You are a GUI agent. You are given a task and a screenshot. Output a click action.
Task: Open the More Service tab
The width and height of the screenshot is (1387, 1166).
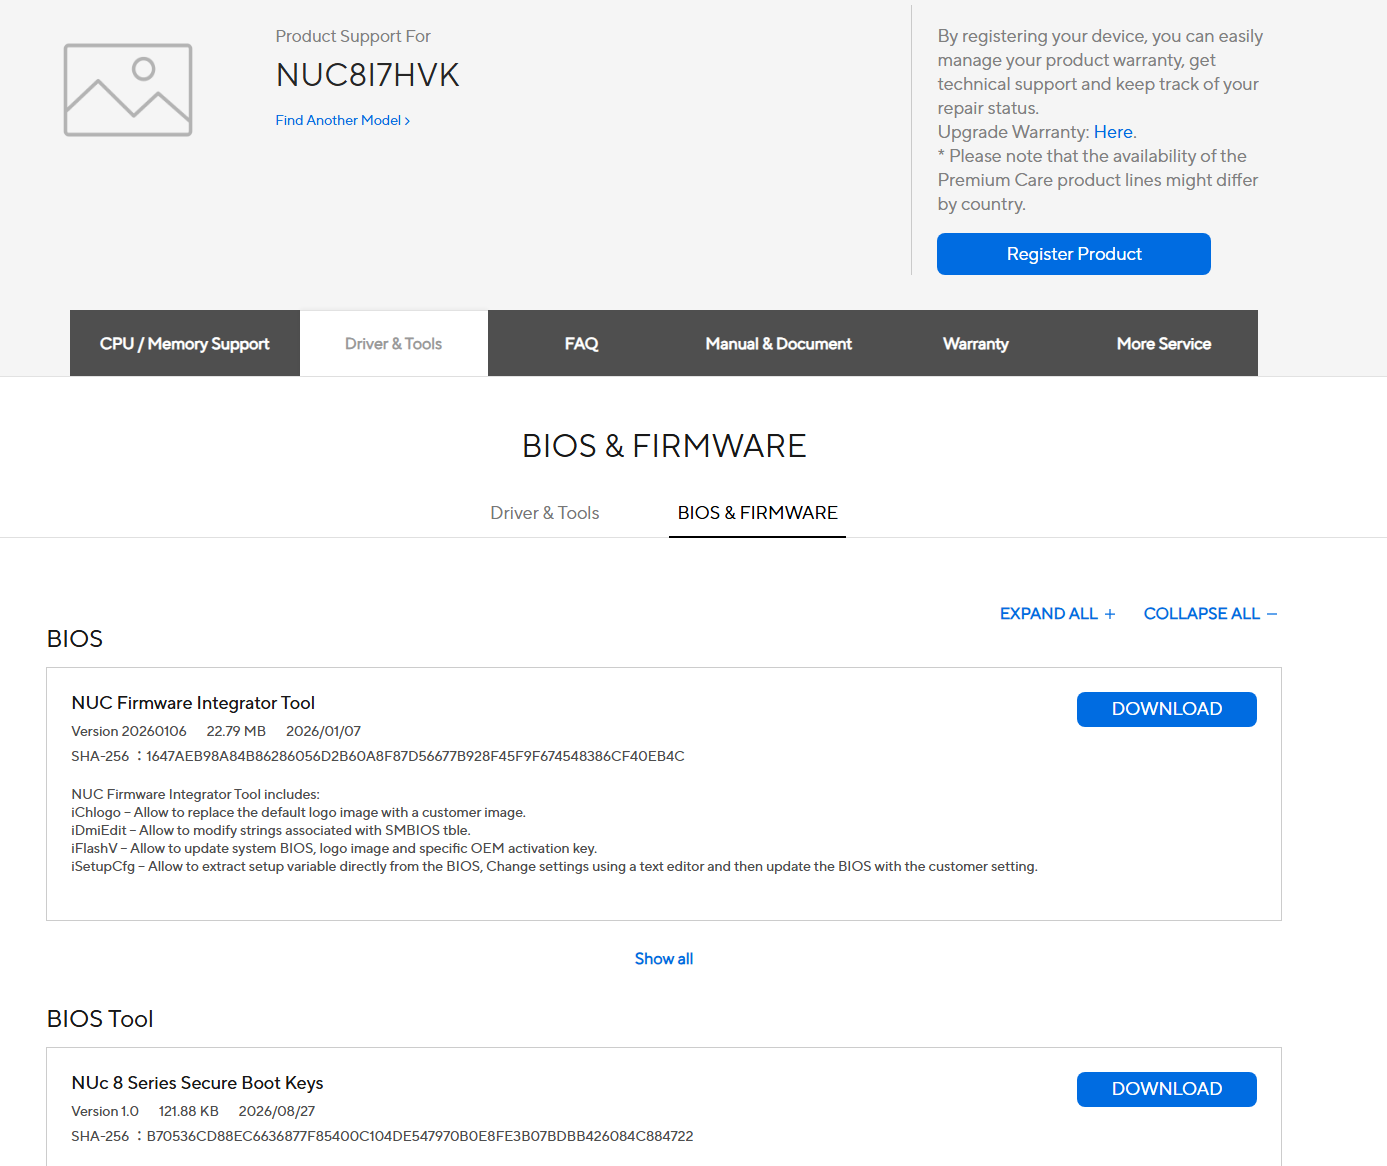pyautogui.click(x=1164, y=343)
